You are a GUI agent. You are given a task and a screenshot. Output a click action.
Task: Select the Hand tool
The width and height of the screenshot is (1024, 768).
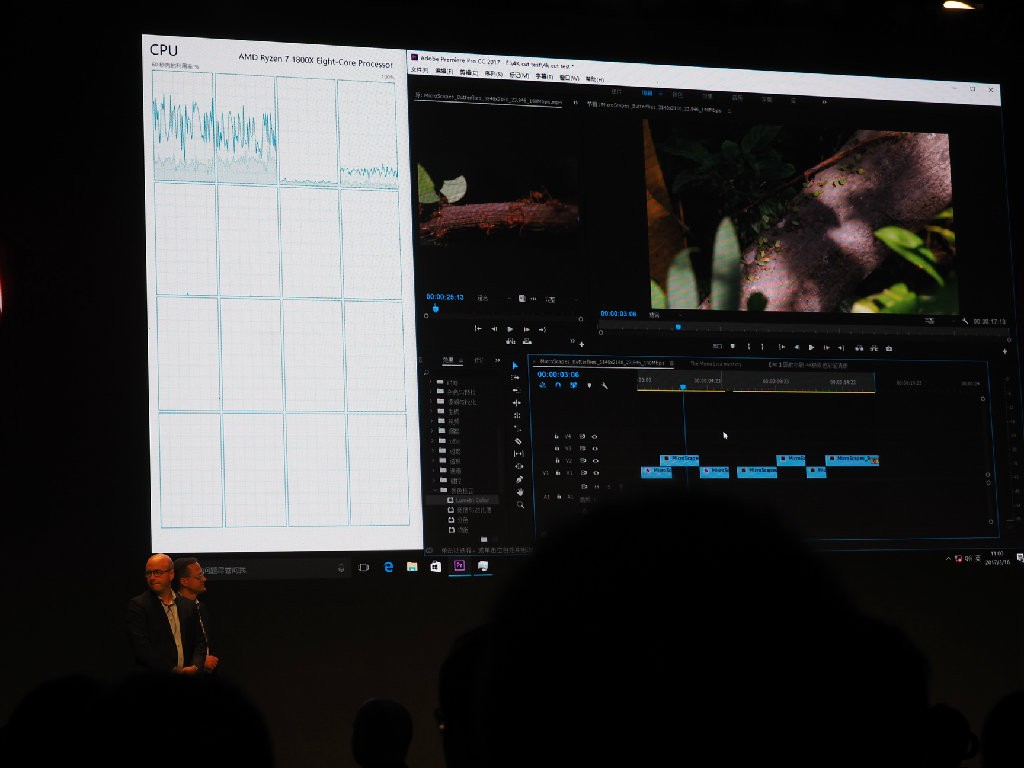click(x=520, y=491)
